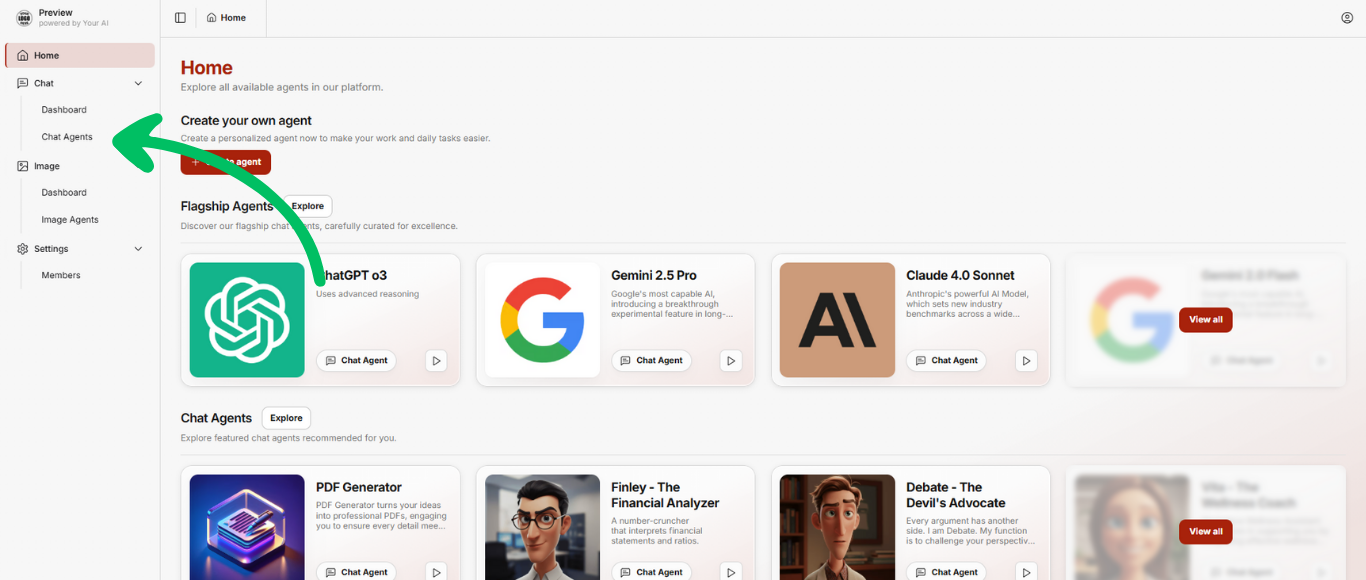1366x580 pixels.
Task: Open the Gemini 2.5 Pro Google logo
Action: coord(542,320)
